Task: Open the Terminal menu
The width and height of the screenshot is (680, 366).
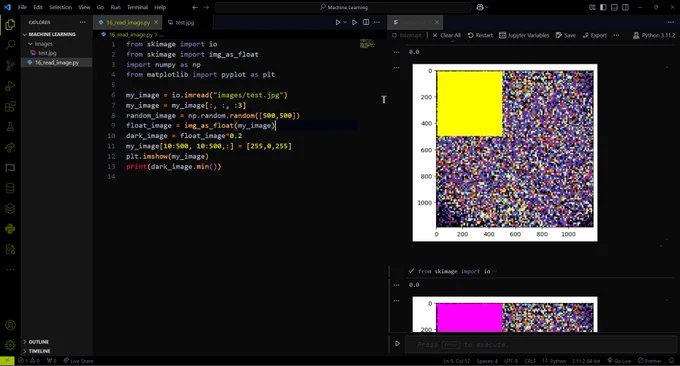Action: click(x=137, y=7)
